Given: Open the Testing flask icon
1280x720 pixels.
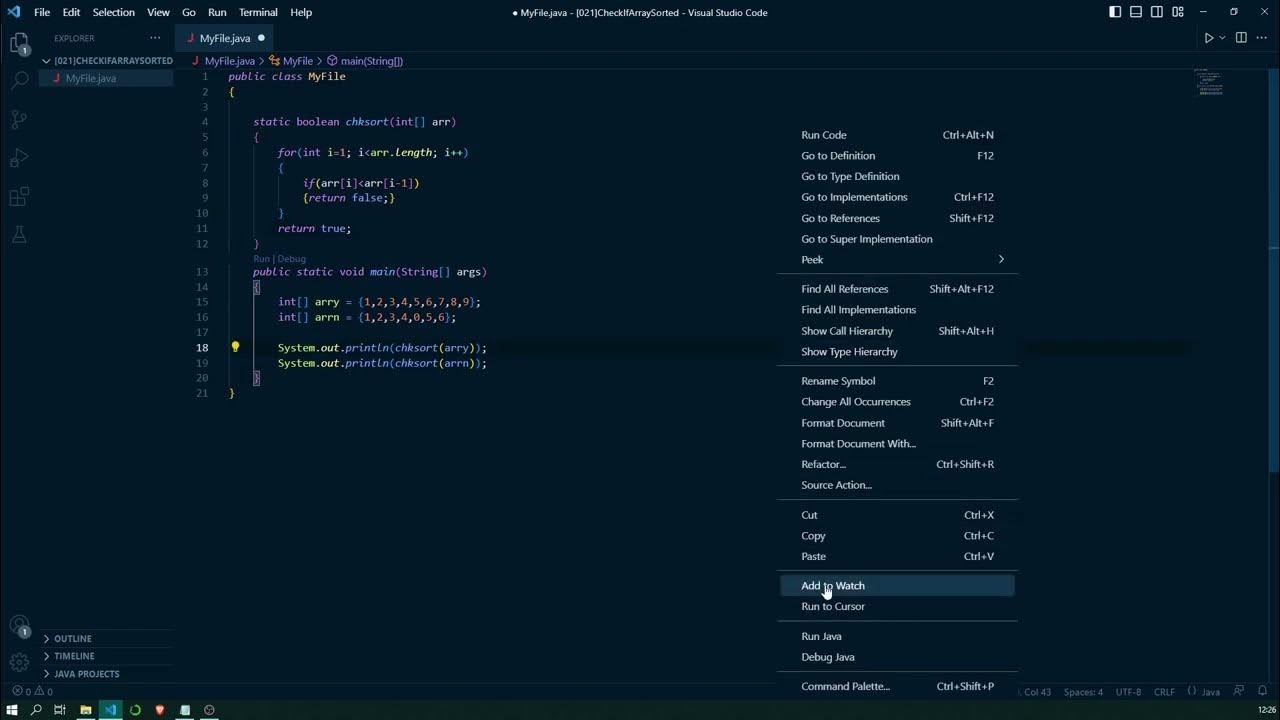Looking at the screenshot, I should click(x=19, y=236).
